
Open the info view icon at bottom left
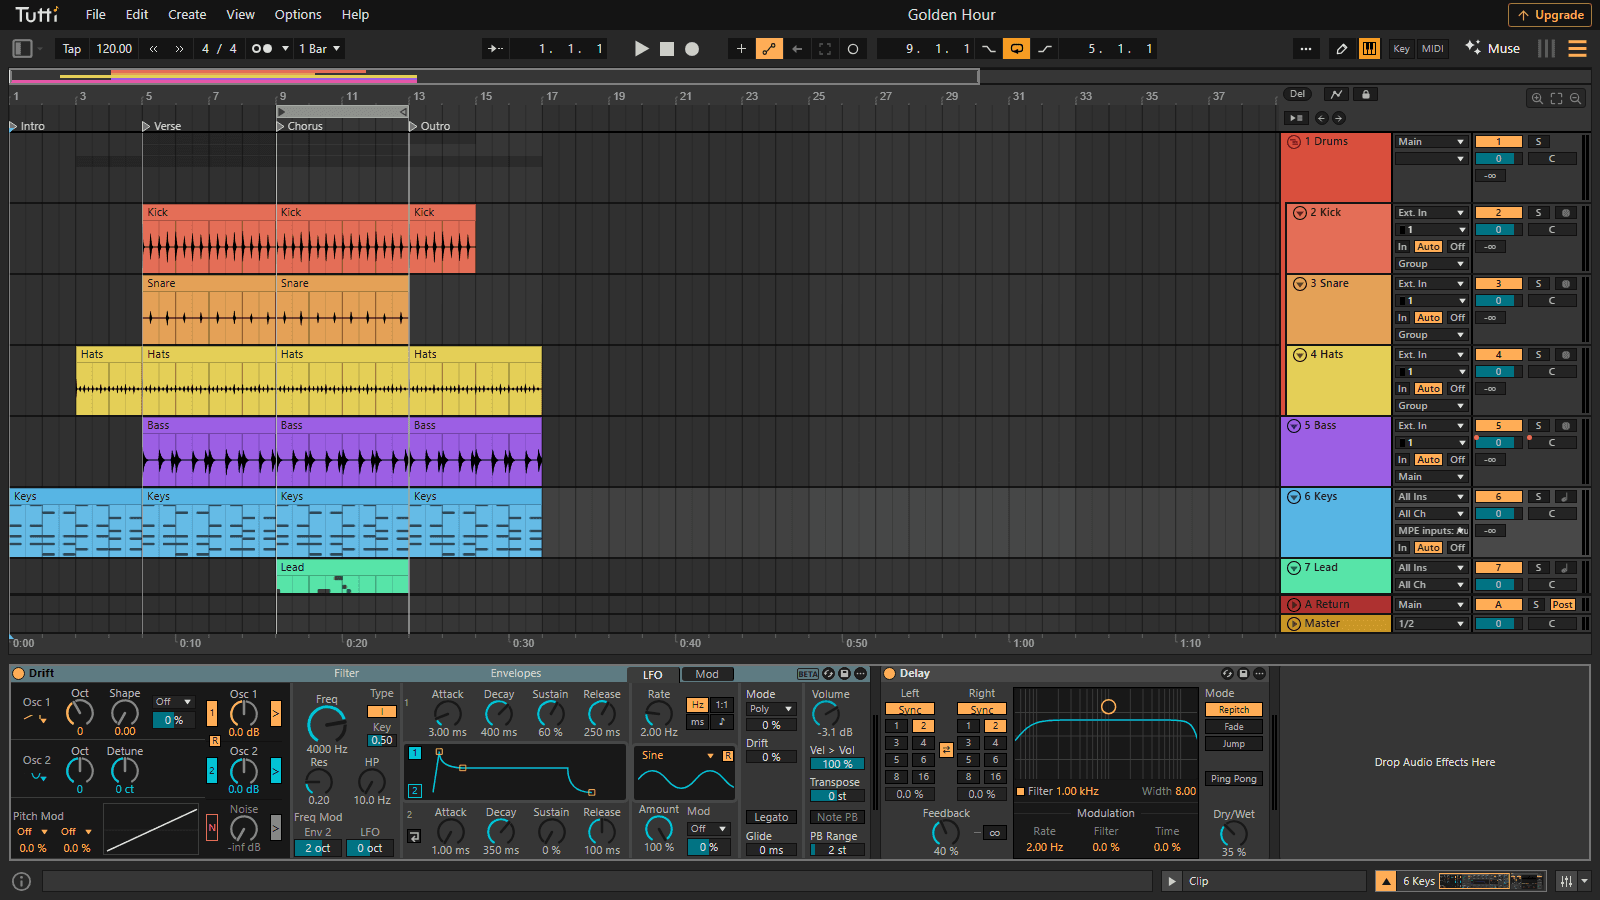[x=21, y=881]
